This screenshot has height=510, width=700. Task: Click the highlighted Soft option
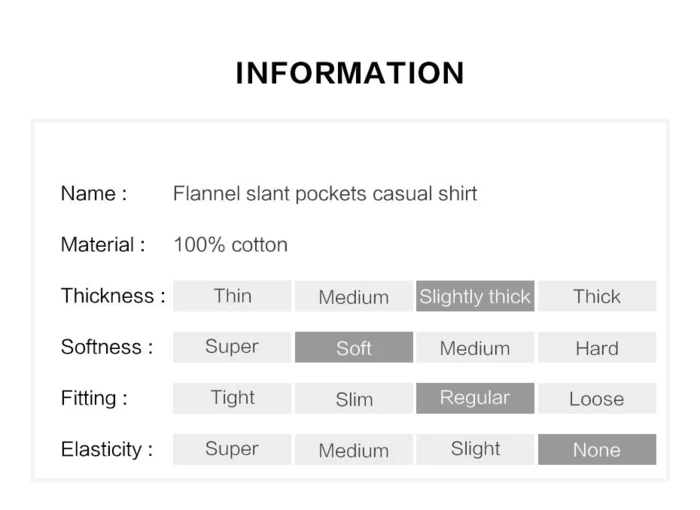[x=353, y=348]
